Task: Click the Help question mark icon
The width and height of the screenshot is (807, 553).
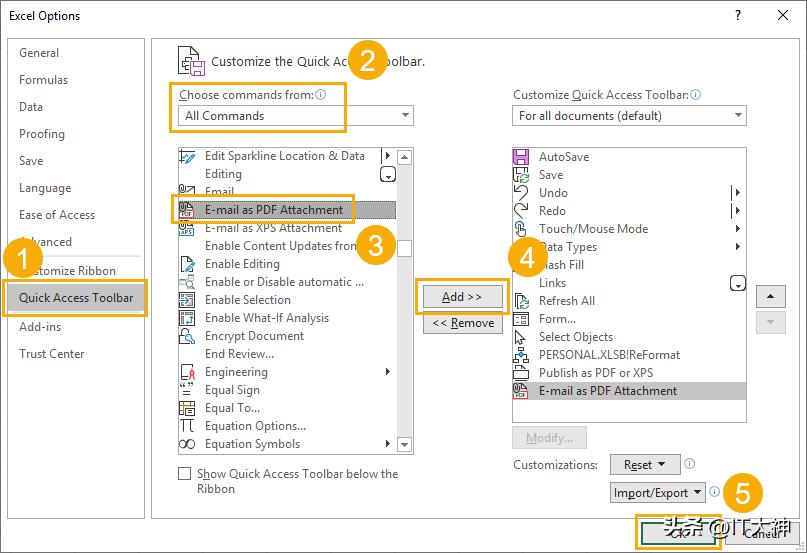Action: tap(738, 16)
